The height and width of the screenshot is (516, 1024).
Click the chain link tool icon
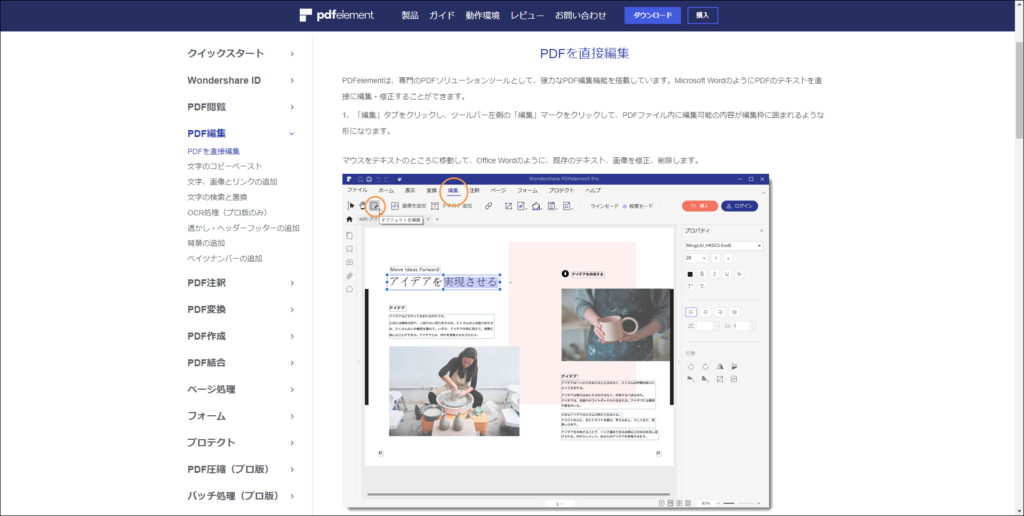pyautogui.click(x=488, y=206)
